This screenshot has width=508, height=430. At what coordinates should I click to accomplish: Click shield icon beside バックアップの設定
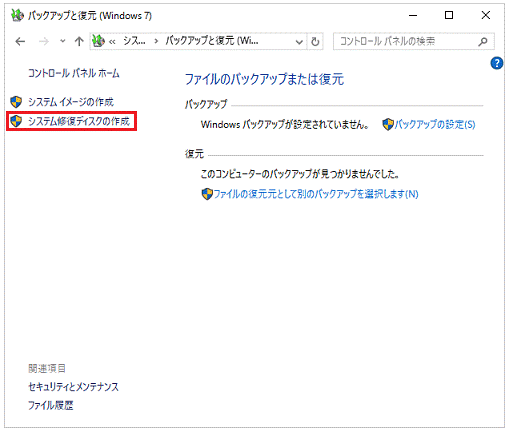point(388,125)
